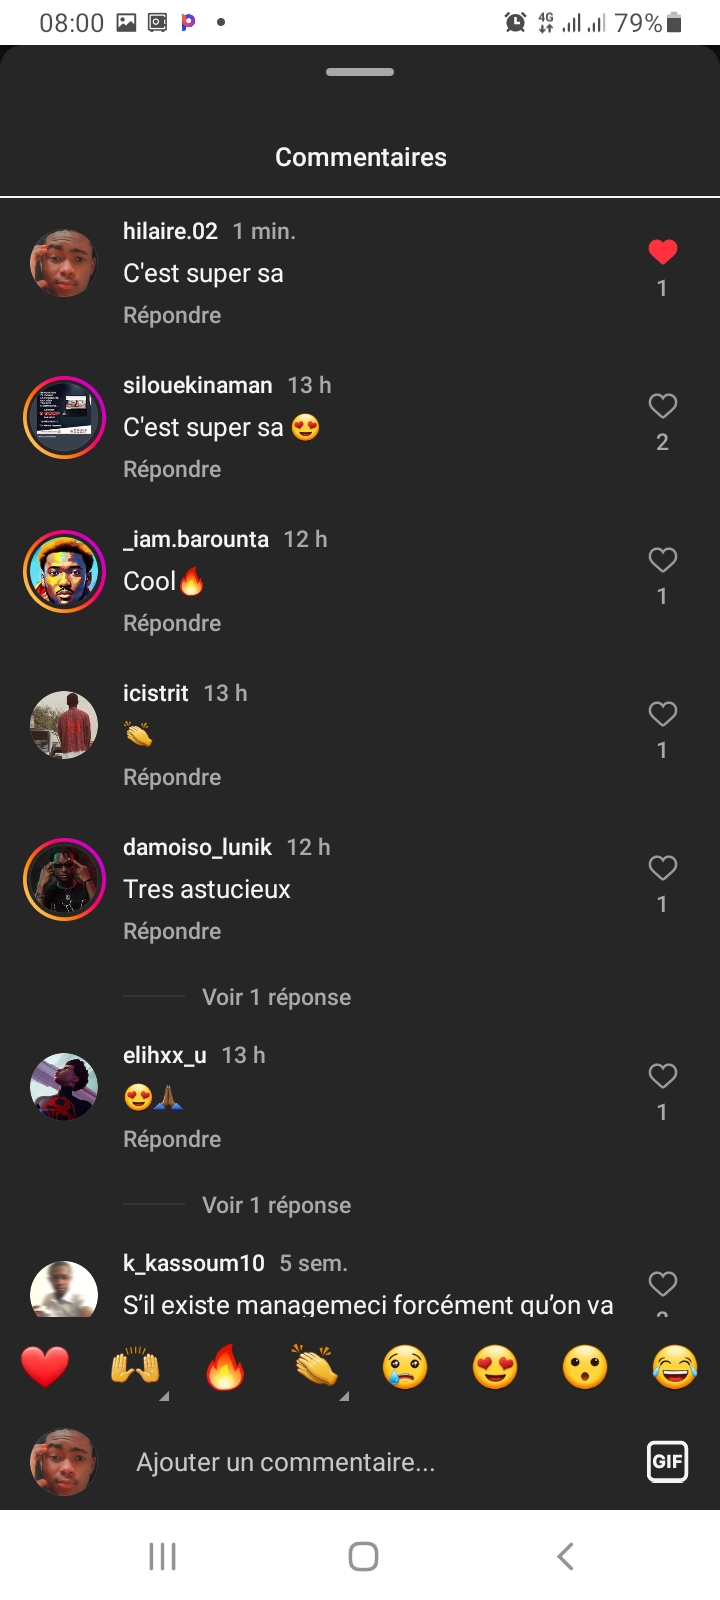Reply to icistrit's comment
The width and height of the screenshot is (720, 1600).
point(172,777)
